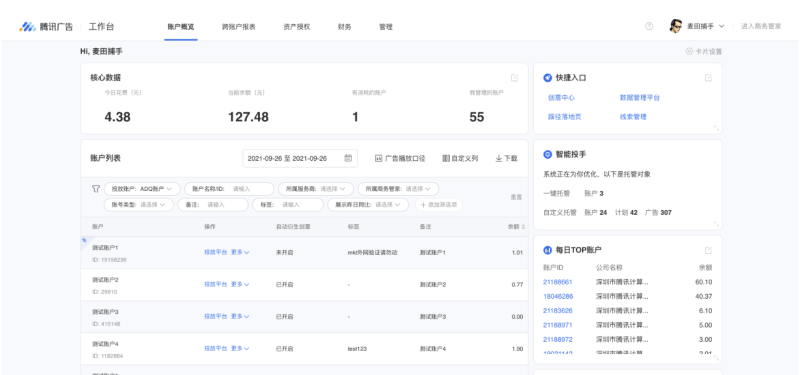Open 投放账户: ADQ账户 dropdown
This screenshot has height=375, width=800.
pyautogui.click(x=142, y=189)
